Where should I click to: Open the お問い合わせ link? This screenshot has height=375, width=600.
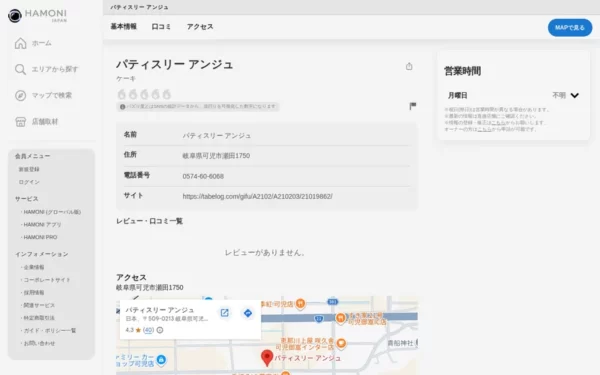[x=39, y=343]
